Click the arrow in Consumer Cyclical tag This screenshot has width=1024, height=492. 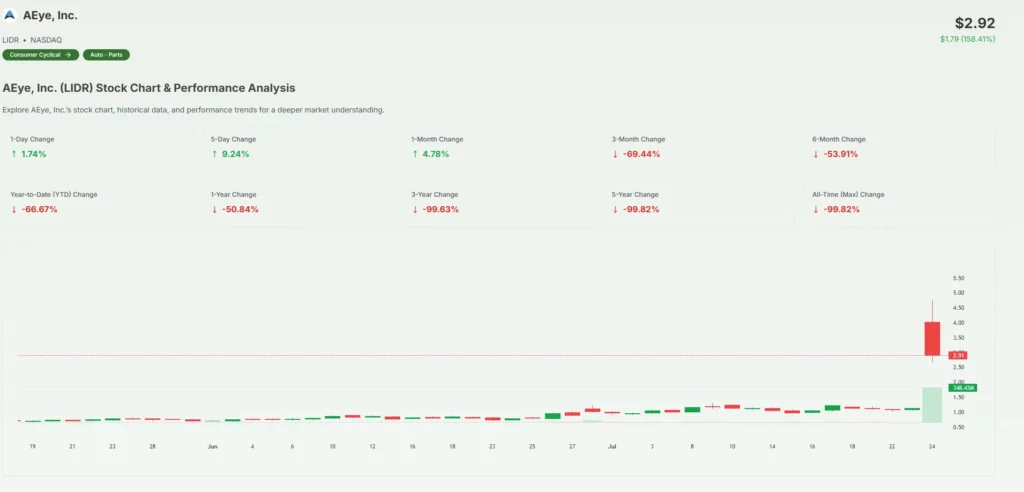pyautogui.click(x=67, y=55)
